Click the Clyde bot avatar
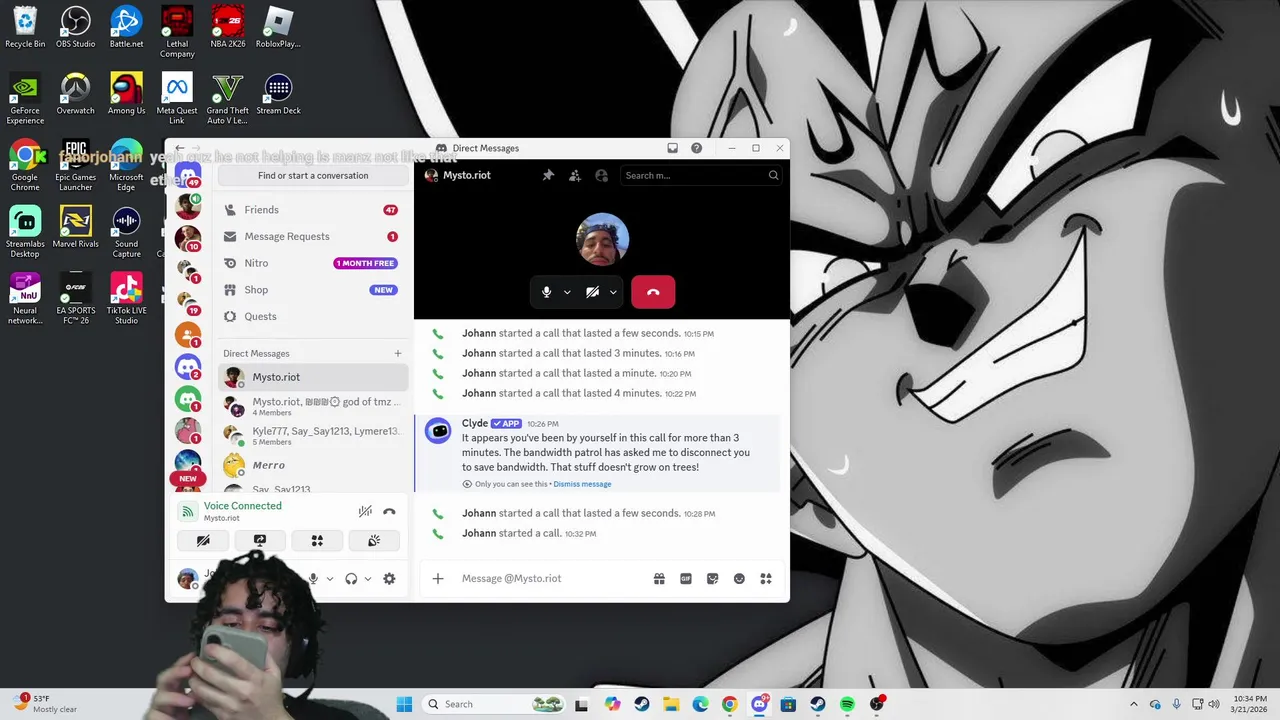 438,431
